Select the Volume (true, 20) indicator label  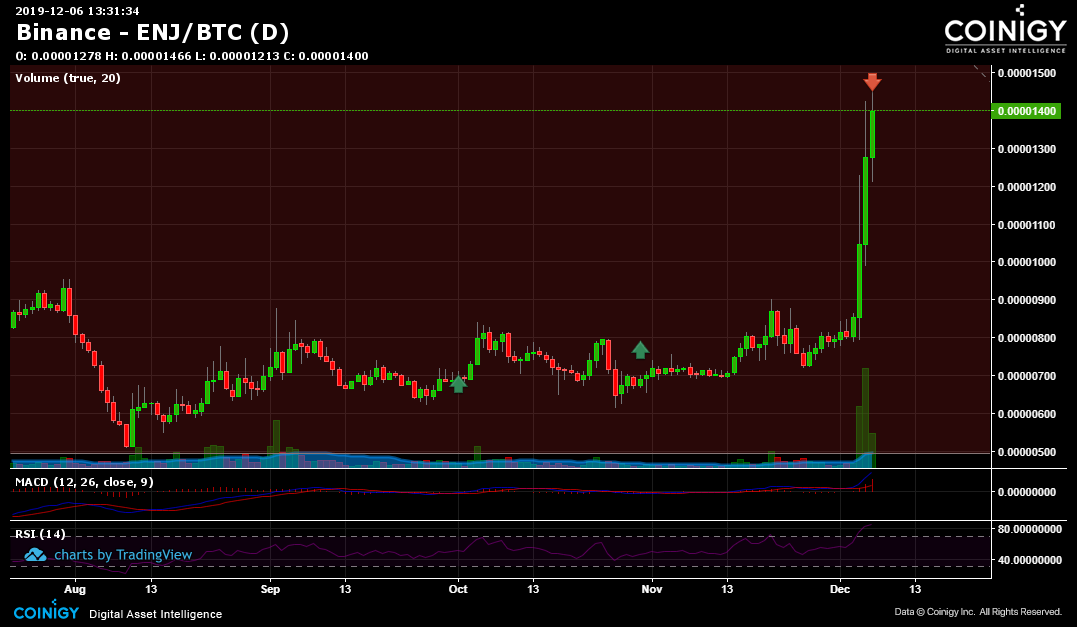coord(68,78)
